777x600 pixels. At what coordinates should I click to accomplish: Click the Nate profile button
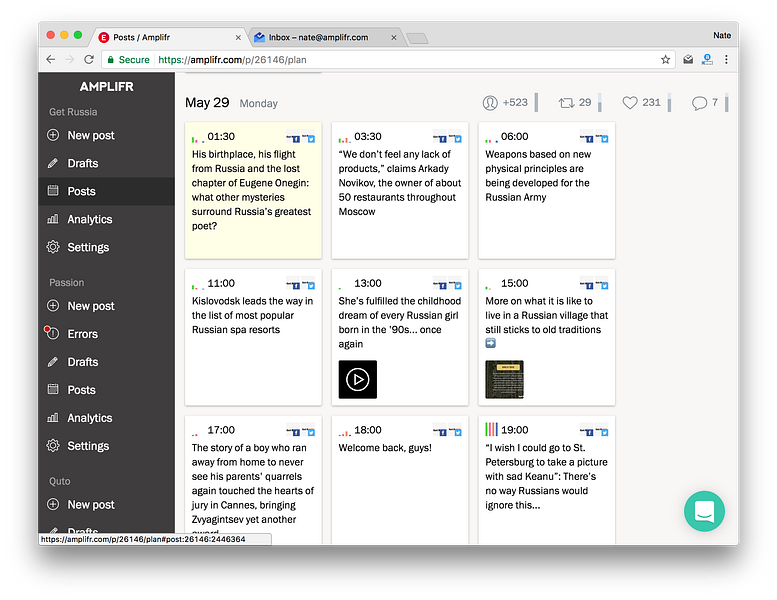coord(722,35)
